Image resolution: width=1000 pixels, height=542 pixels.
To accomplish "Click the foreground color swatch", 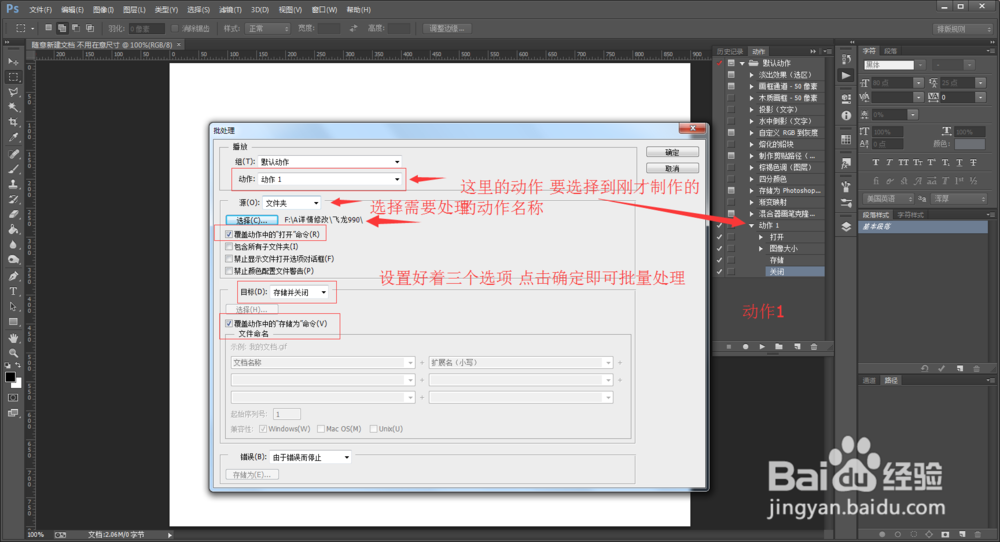I will tap(10, 377).
